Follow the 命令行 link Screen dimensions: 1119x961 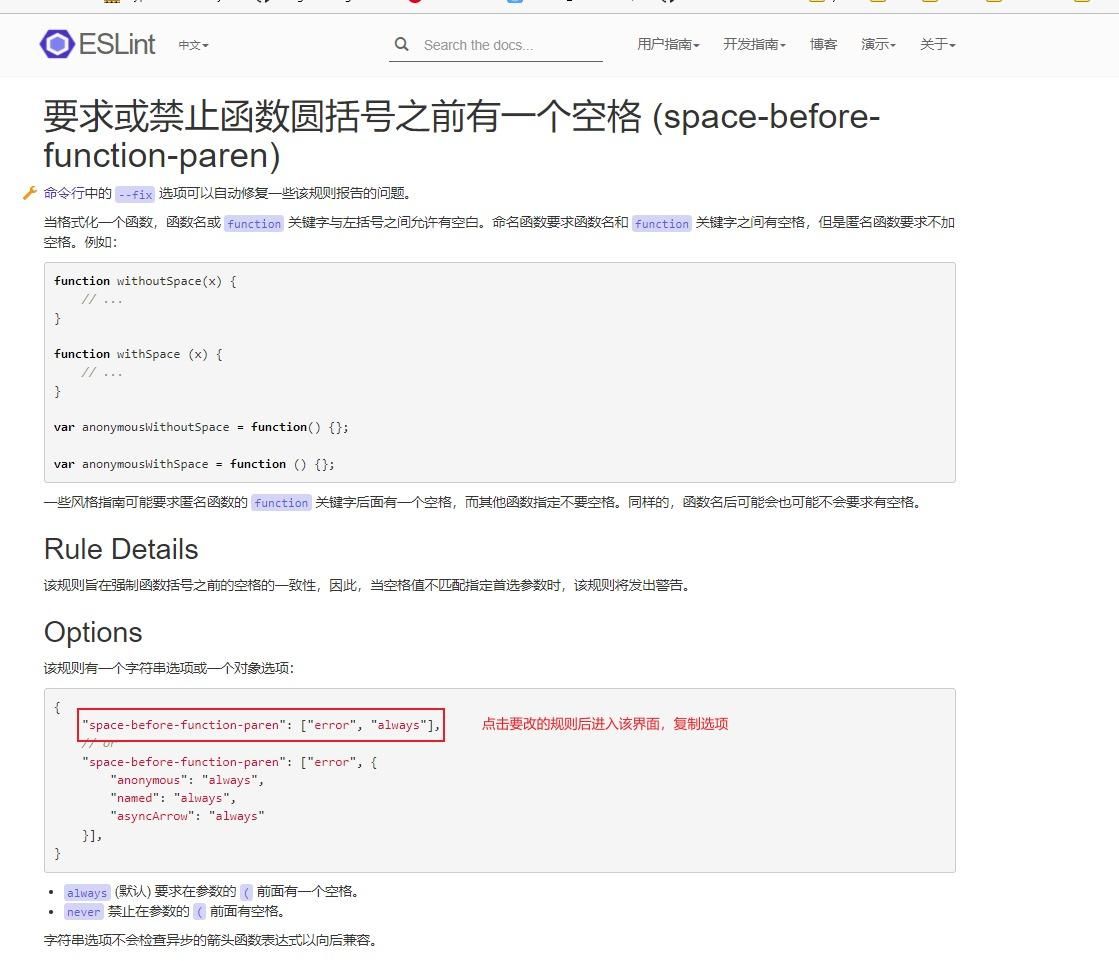point(64,194)
